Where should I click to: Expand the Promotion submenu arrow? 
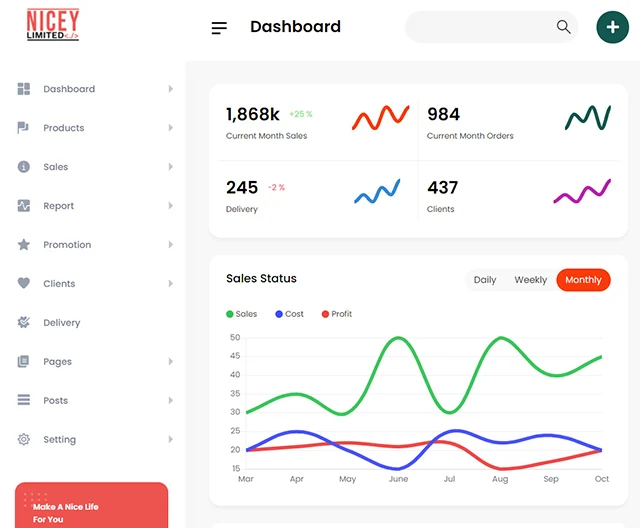pos(171,244)
